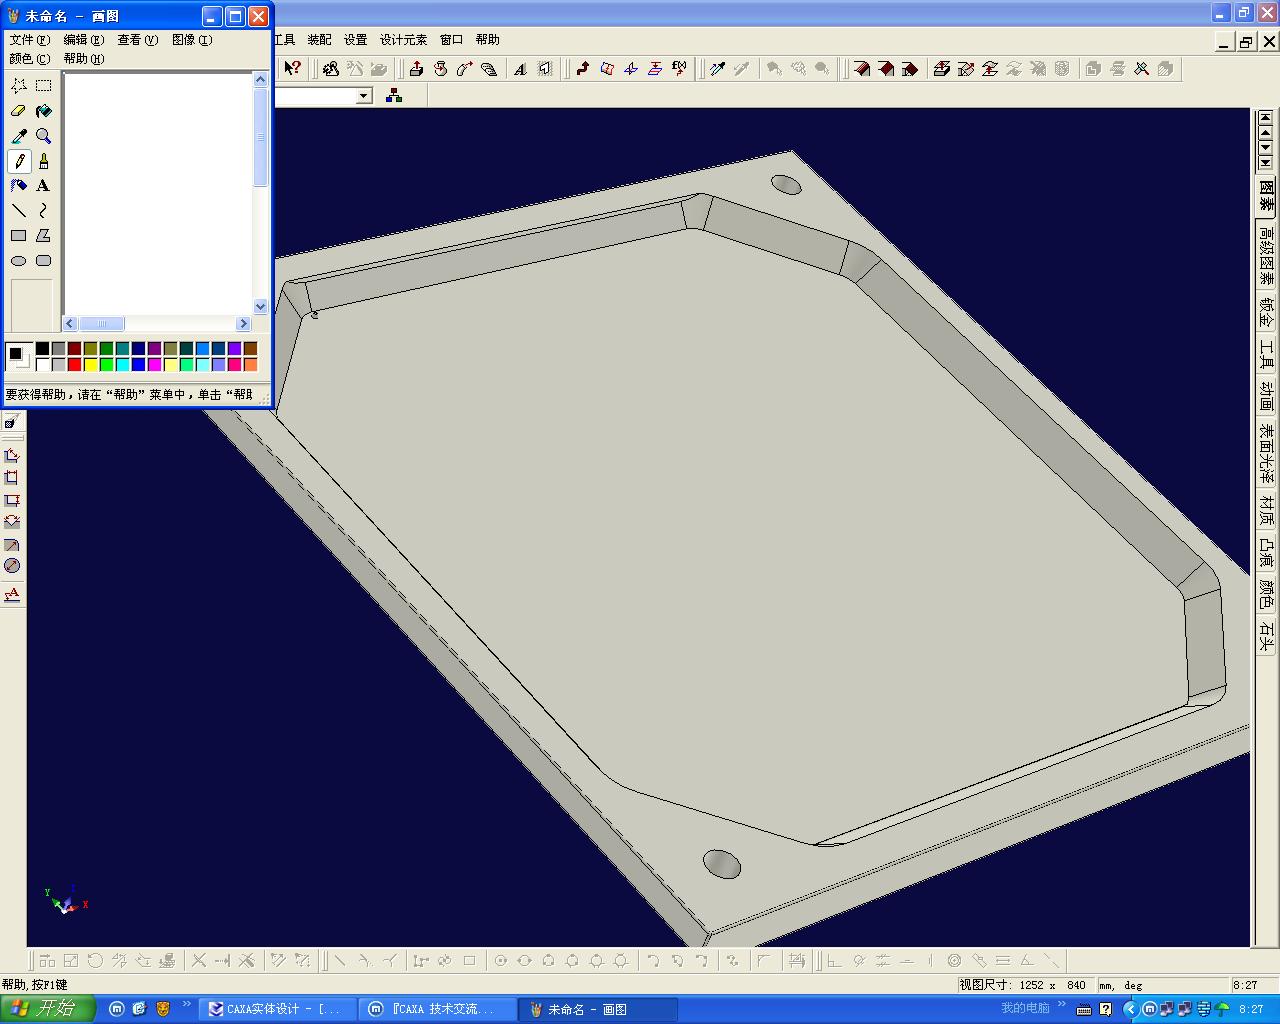Click the What's This help pointer icon

pyautogui.click(x=292, y=68)
